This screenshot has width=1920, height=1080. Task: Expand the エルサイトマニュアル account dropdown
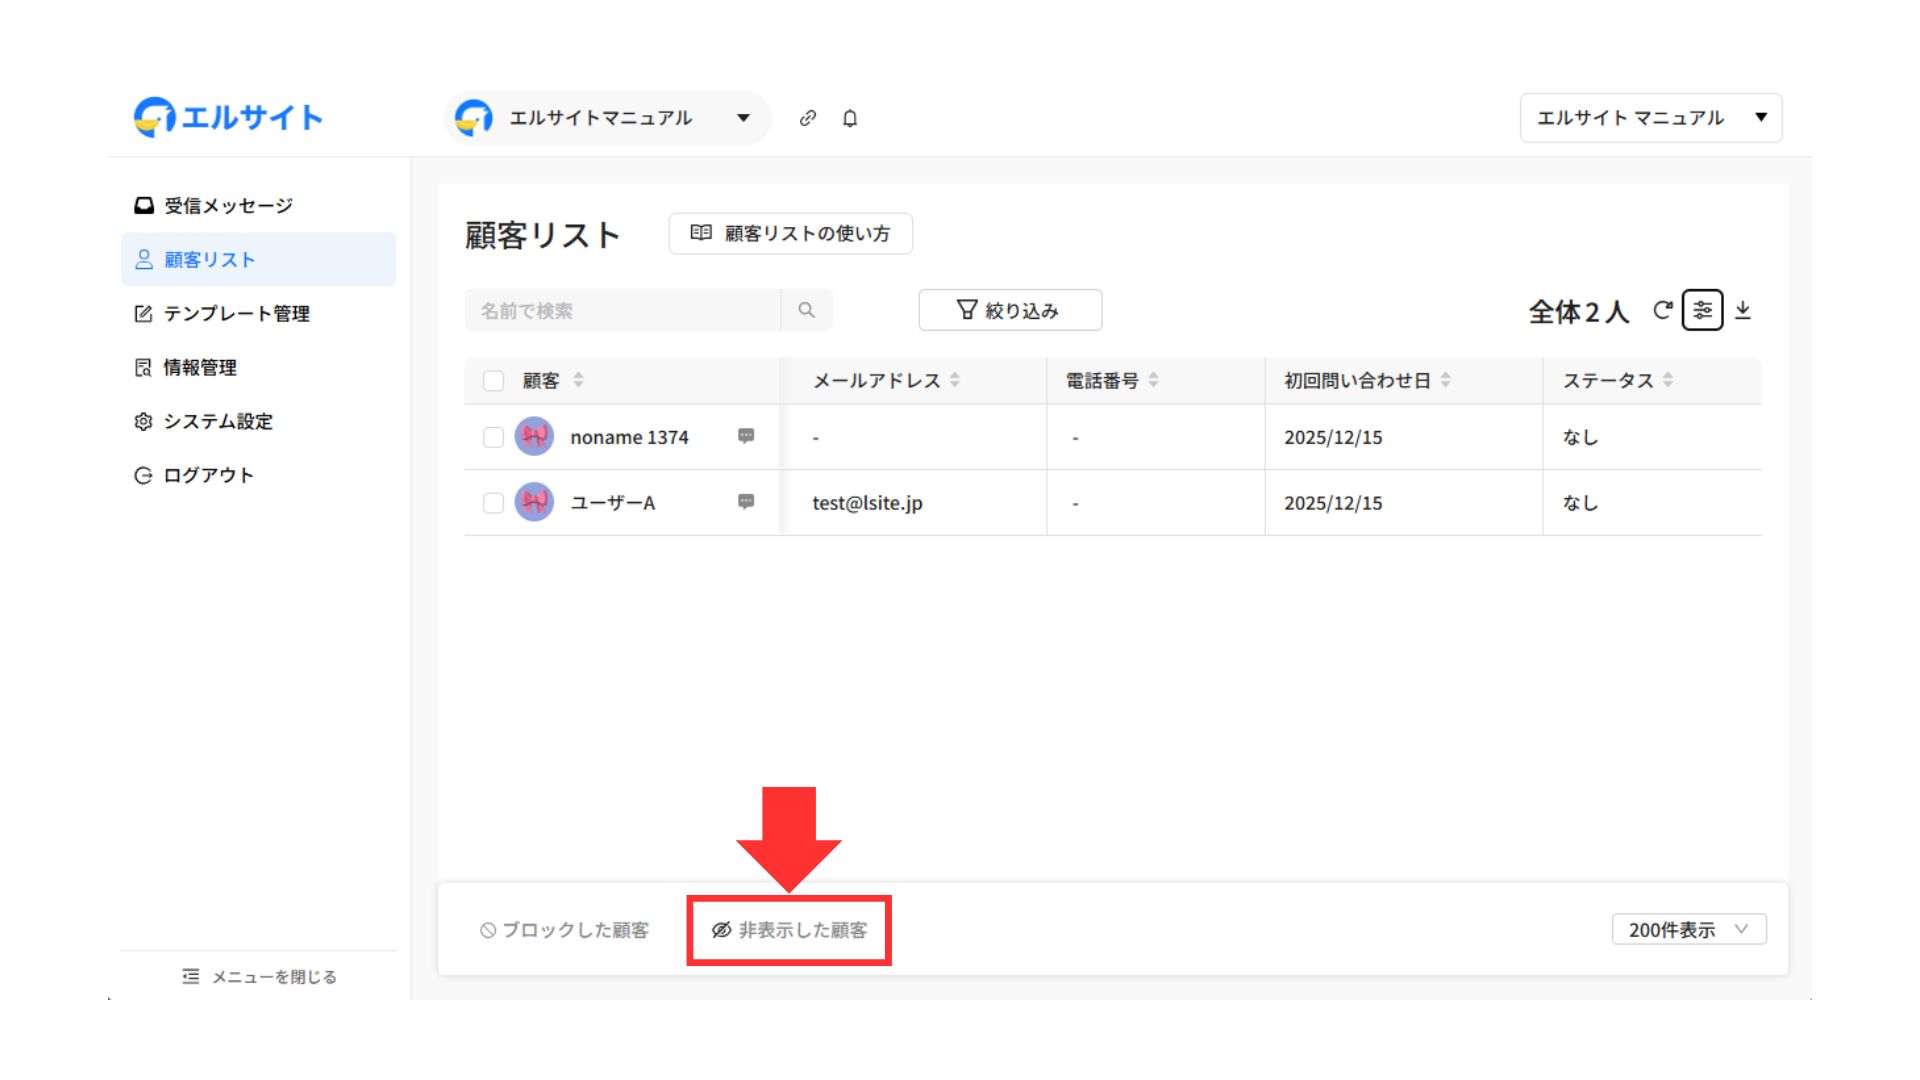coord(743,118)
